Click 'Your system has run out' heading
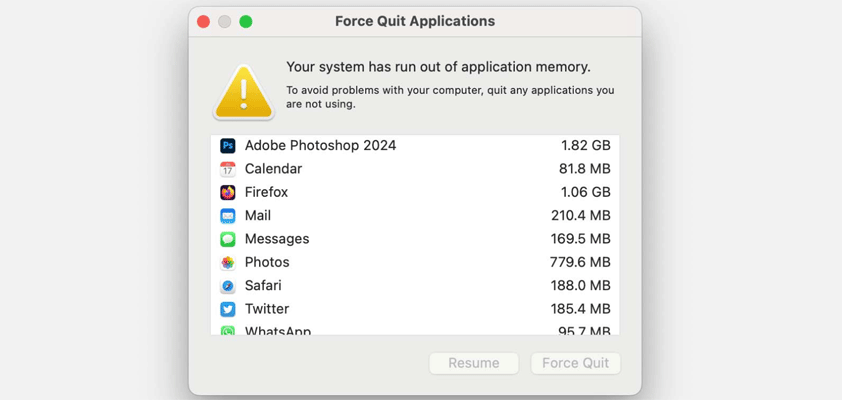 point(438,67)
